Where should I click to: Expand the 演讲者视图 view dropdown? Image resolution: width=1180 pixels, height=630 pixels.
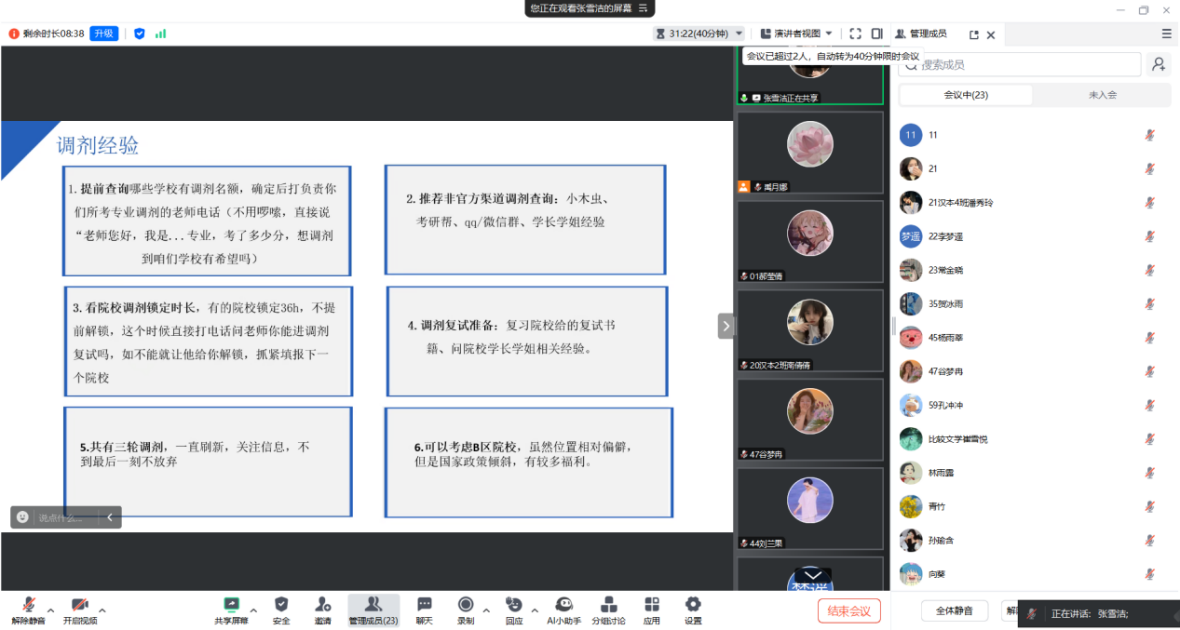[x=828, y=34]
